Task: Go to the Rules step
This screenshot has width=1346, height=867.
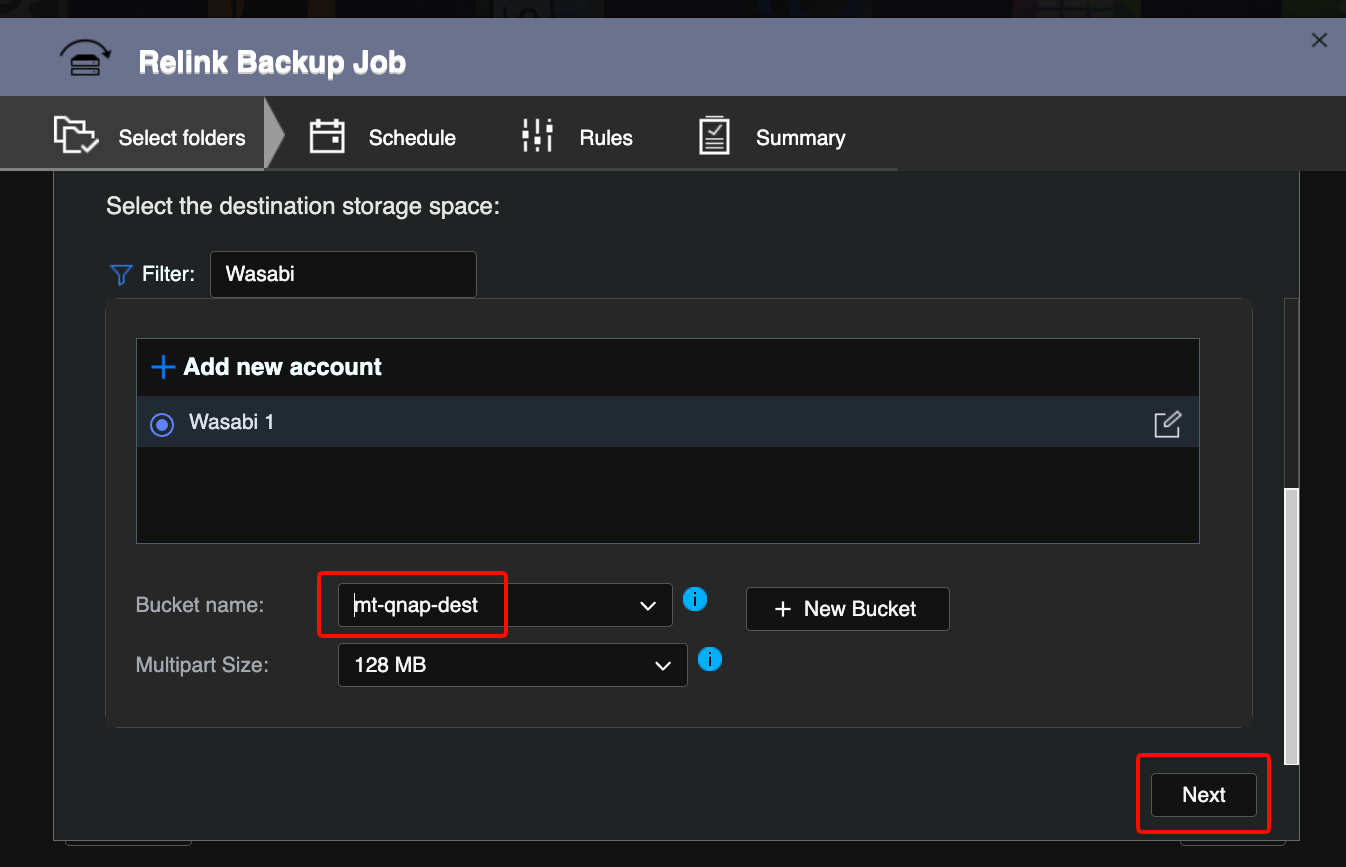Action: 578,137
